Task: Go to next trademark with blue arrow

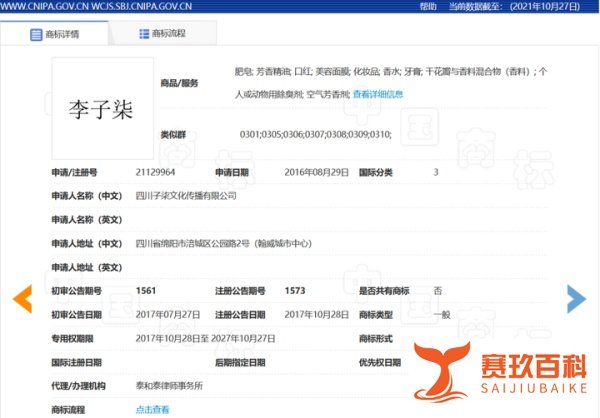Action: [576, 299]
